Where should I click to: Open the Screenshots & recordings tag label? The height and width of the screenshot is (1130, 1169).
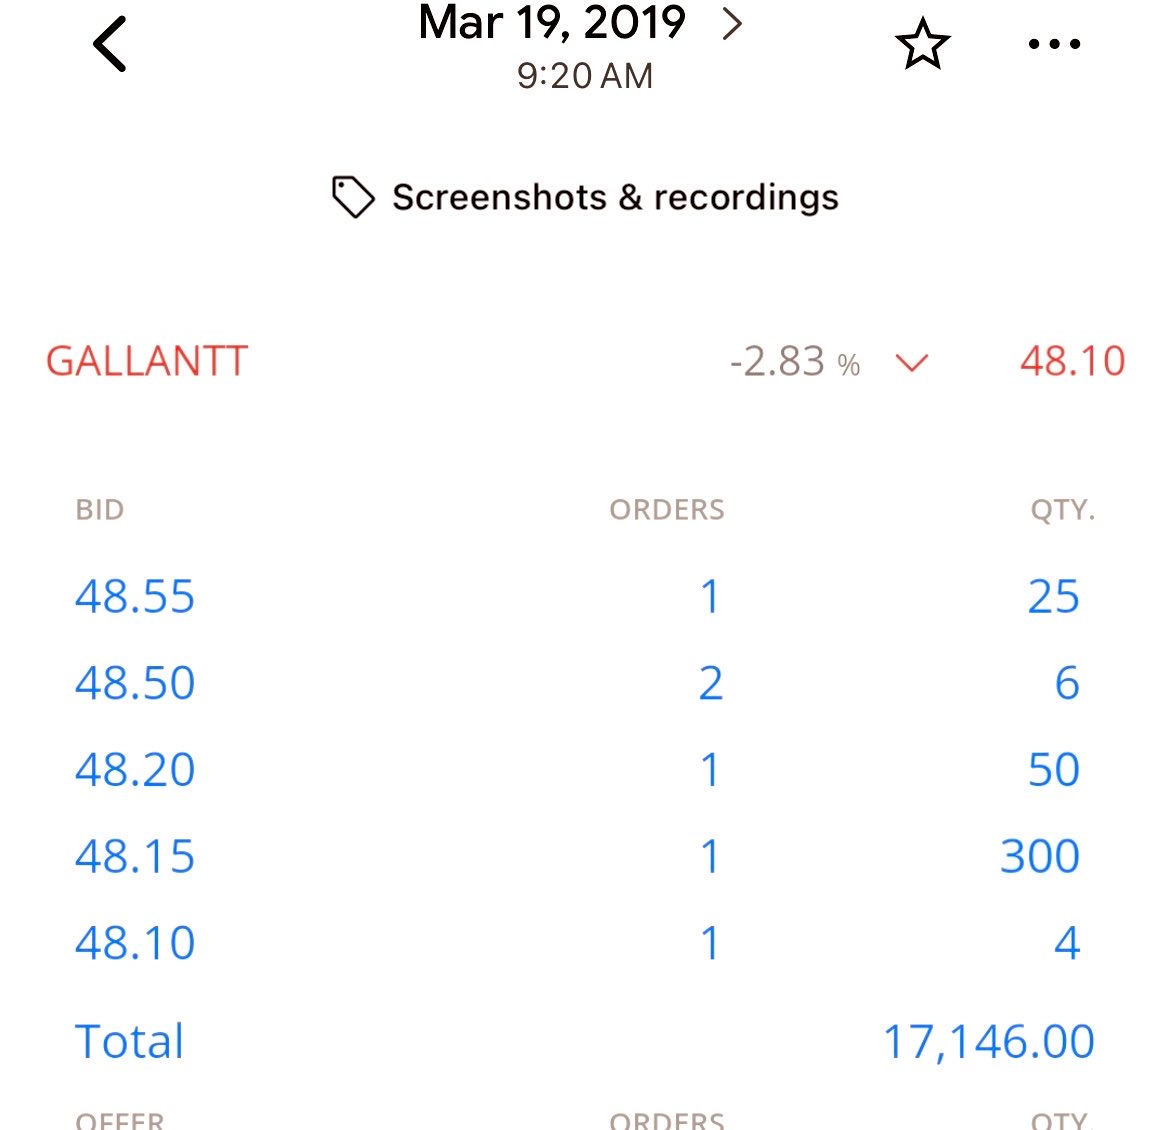[x=615, y=198]
